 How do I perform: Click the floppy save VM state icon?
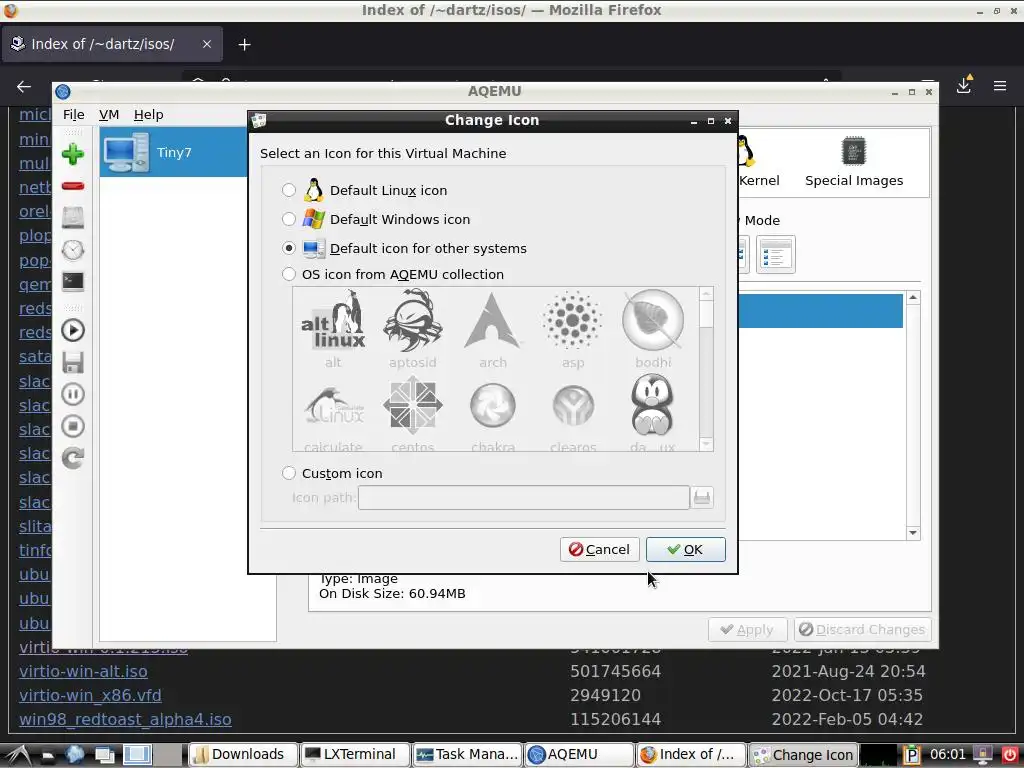coord(72,362)
